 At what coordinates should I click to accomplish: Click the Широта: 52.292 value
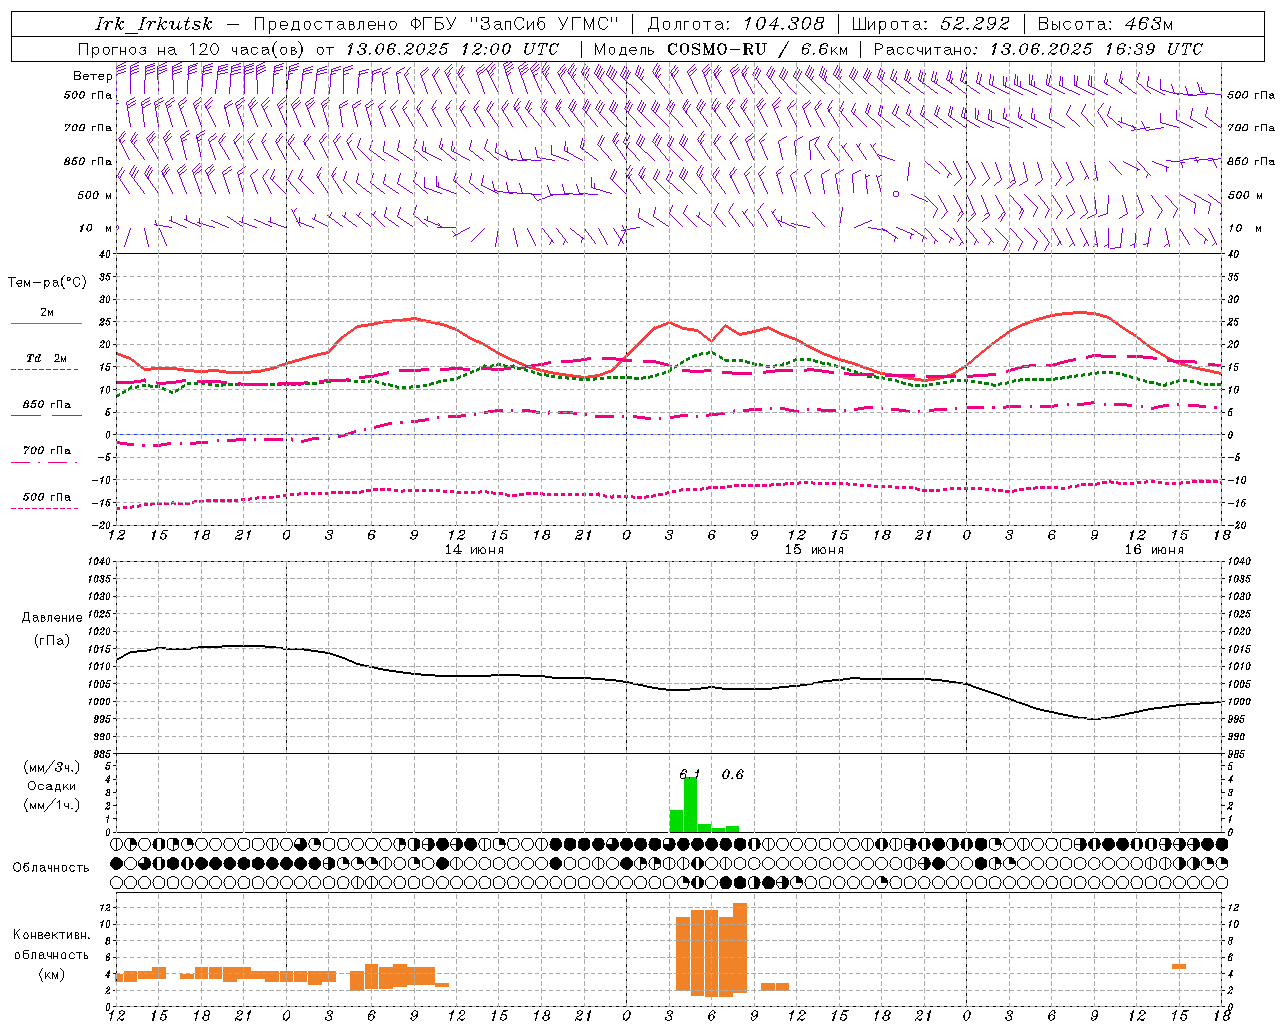[x=931, y=24]
